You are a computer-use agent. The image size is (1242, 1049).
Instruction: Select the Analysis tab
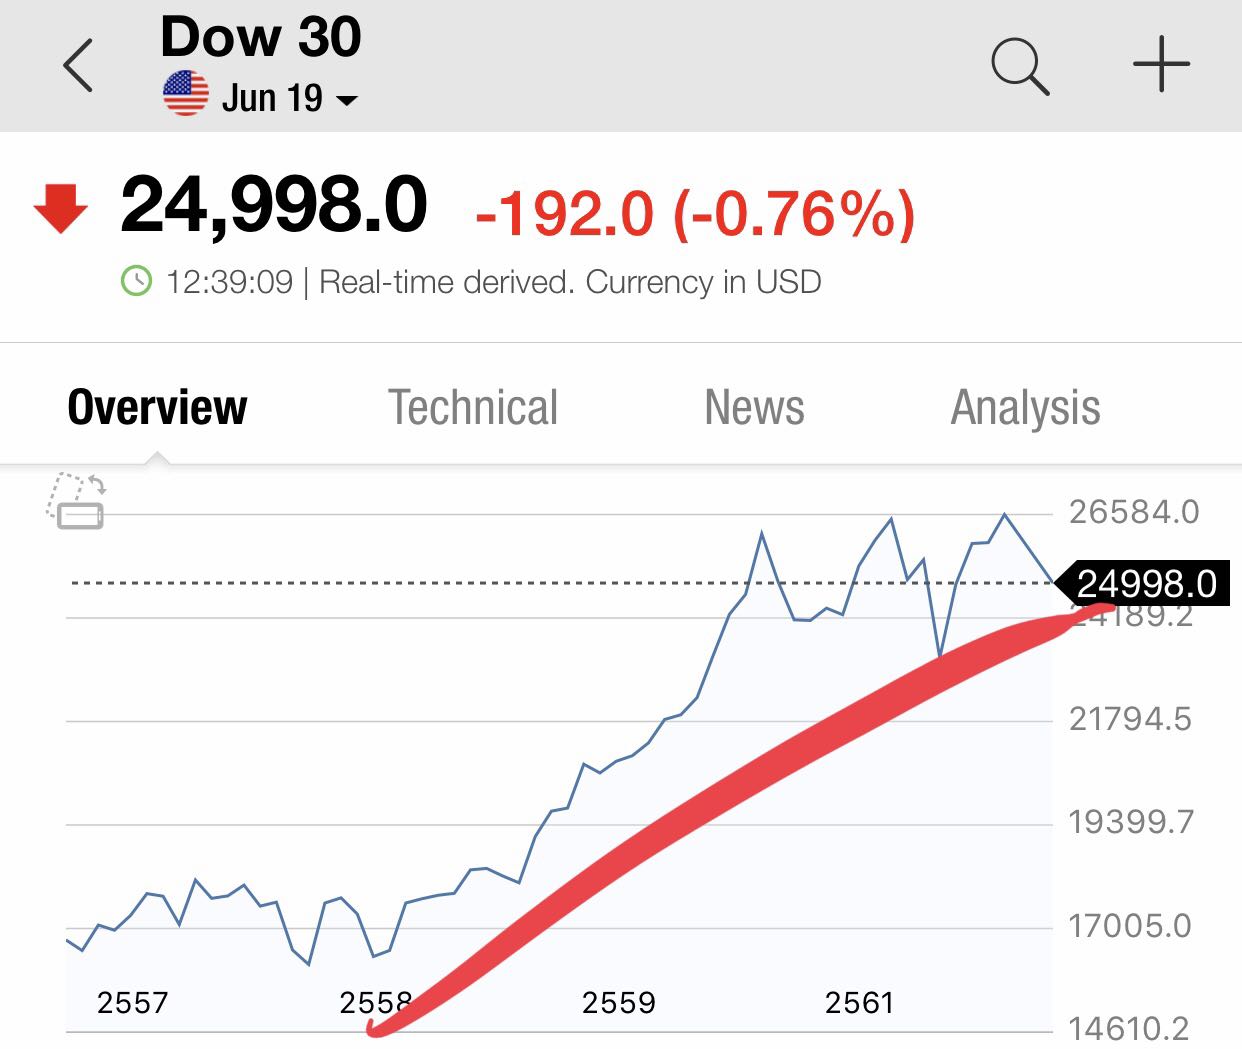click(1025, 408)
